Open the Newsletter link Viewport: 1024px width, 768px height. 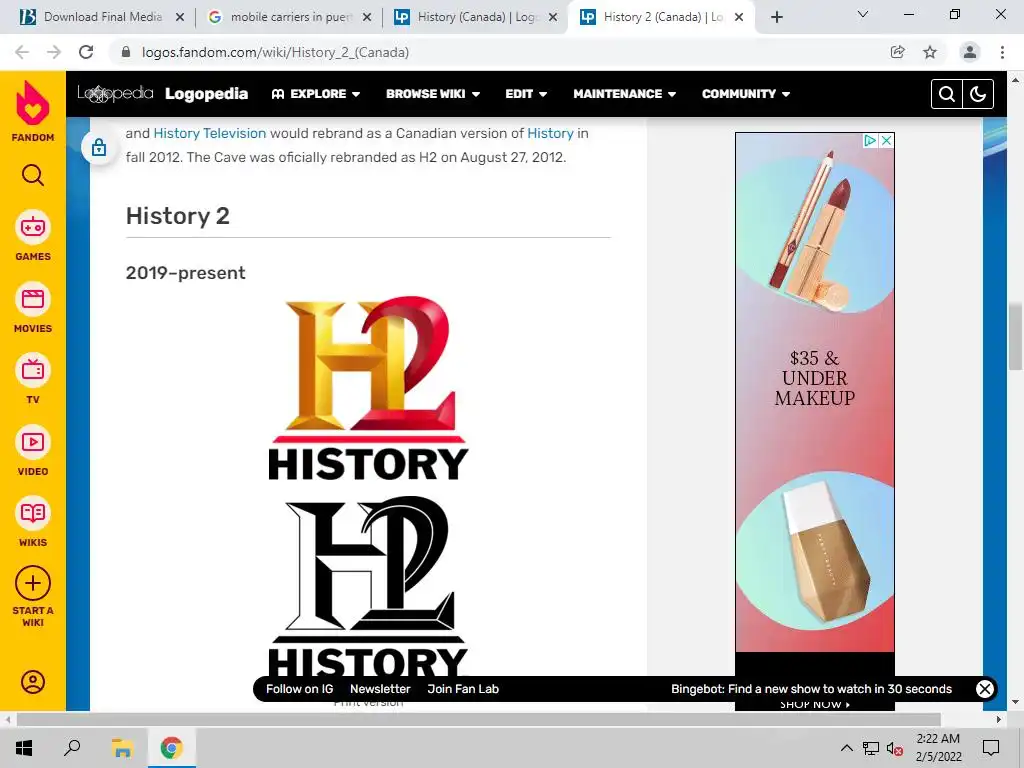380,689
